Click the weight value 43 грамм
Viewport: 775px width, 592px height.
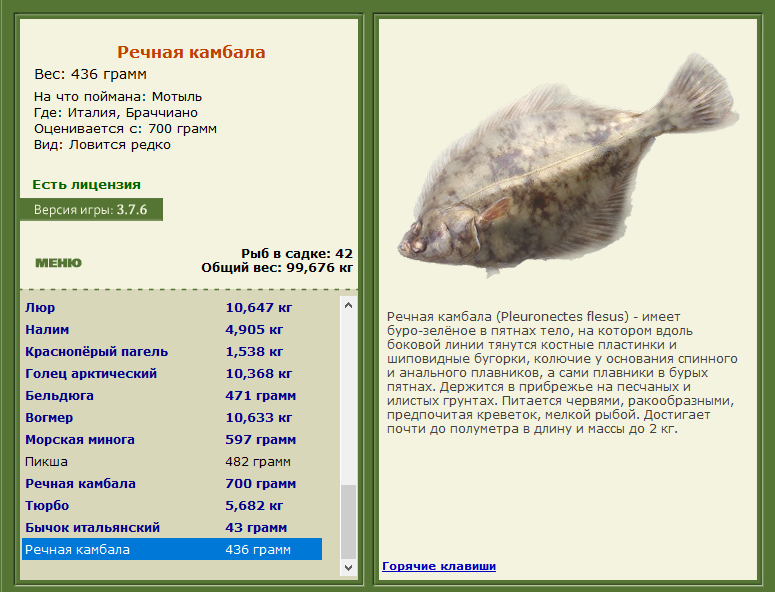click(x=256, y=527)
